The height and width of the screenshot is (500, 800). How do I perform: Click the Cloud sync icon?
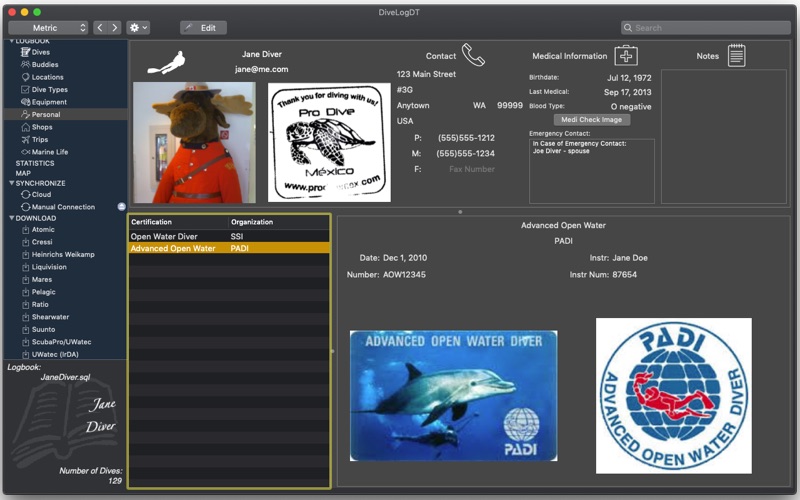[x=25, y=194]
